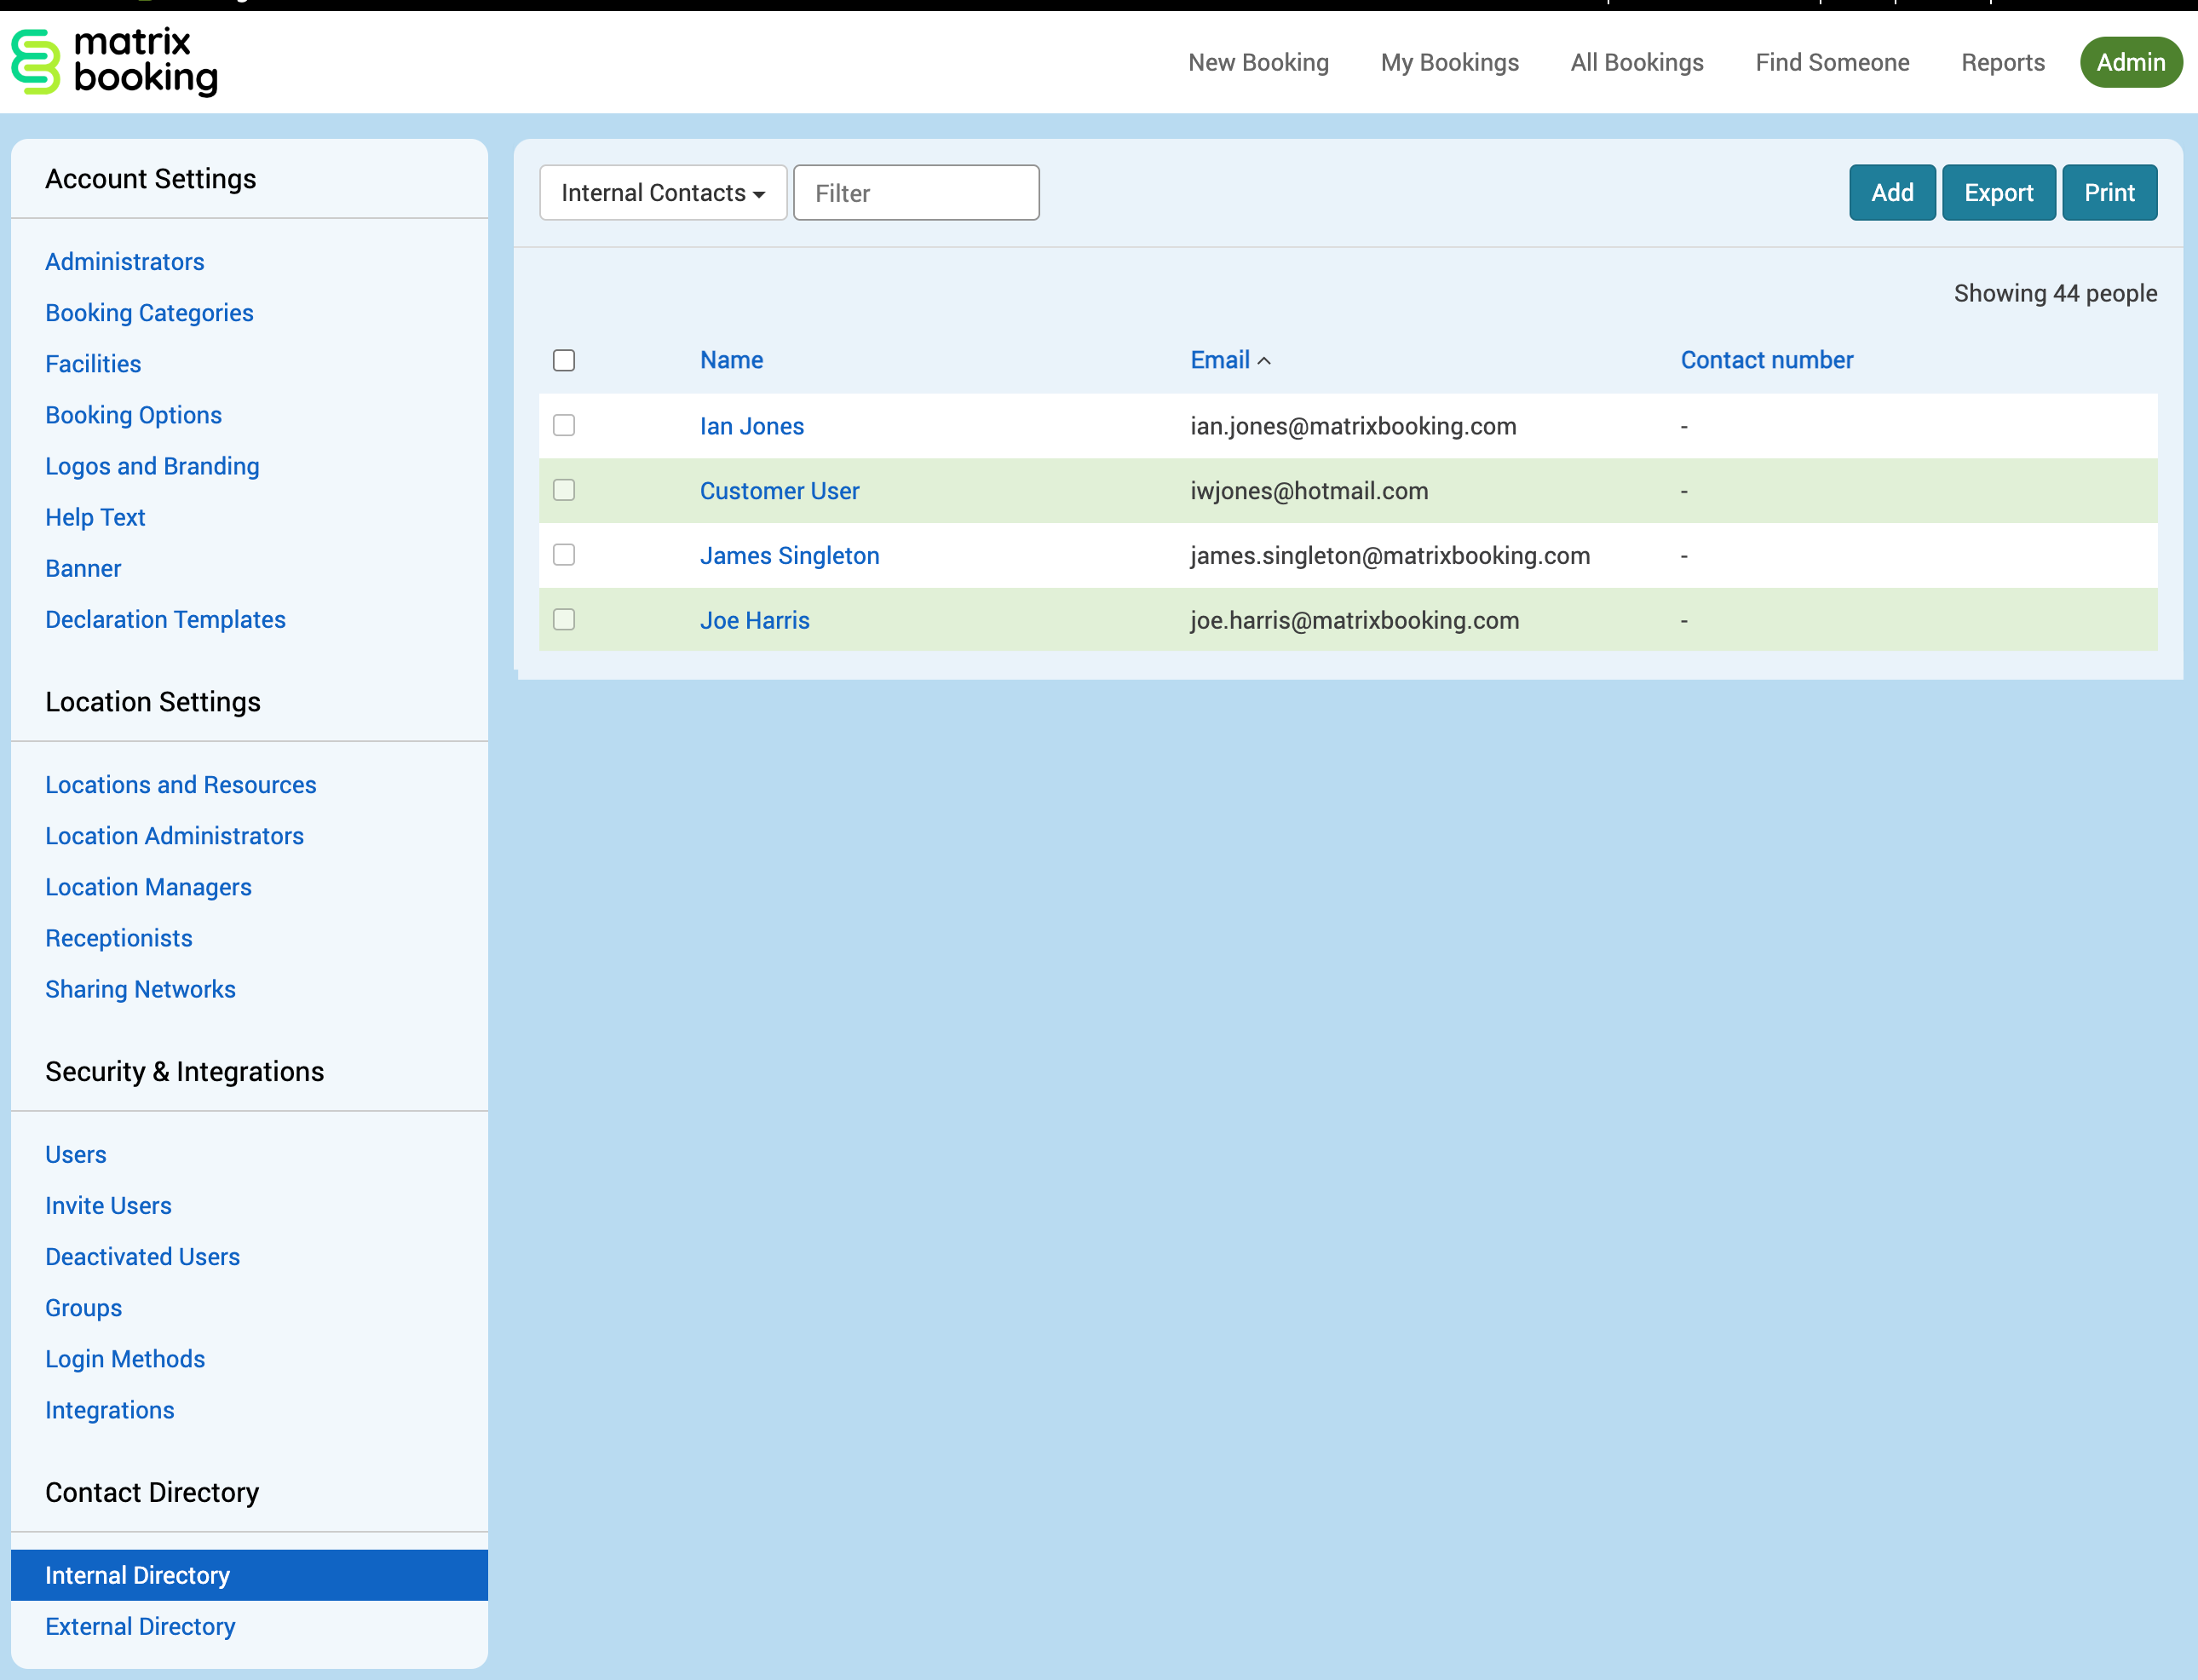Open External Directory in the sidebar

(140, 1626)
